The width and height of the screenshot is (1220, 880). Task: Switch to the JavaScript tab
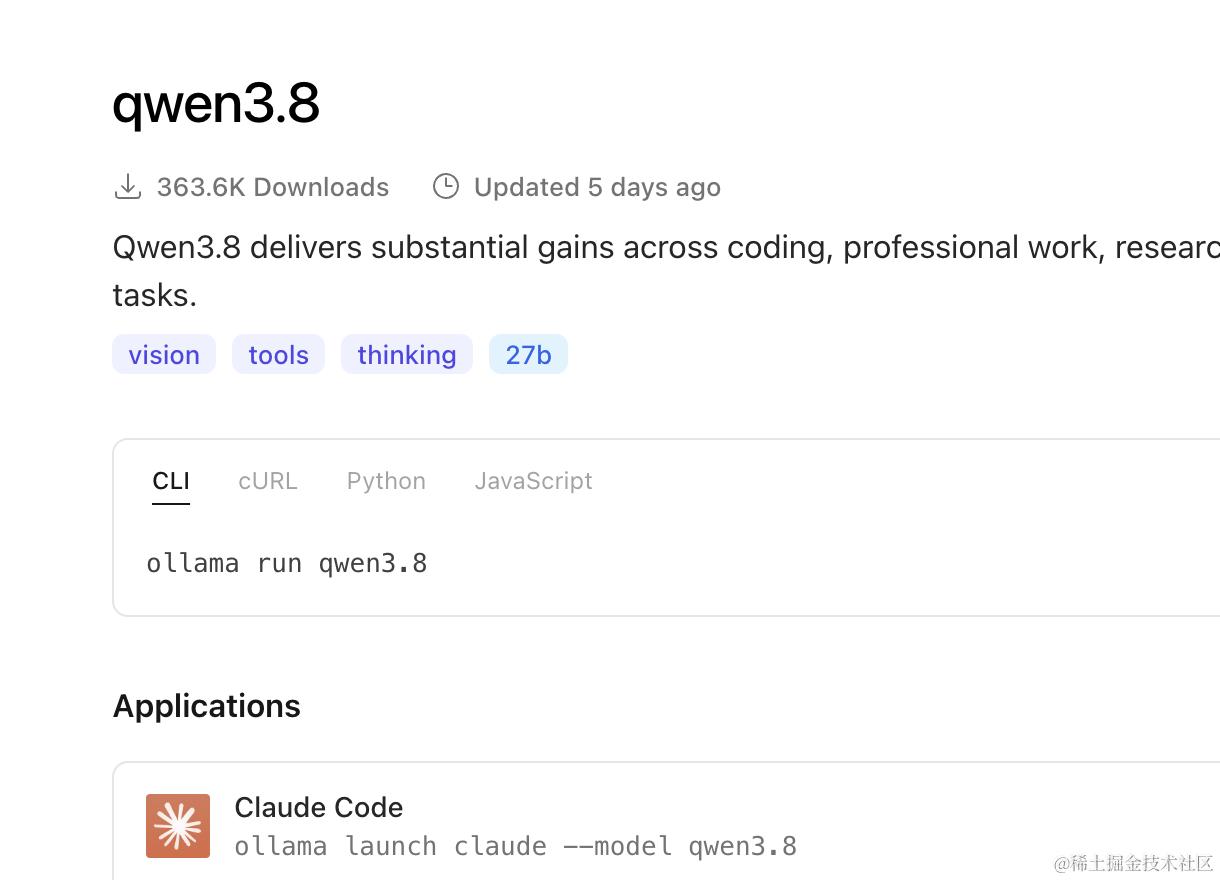(x=533, y=481)
